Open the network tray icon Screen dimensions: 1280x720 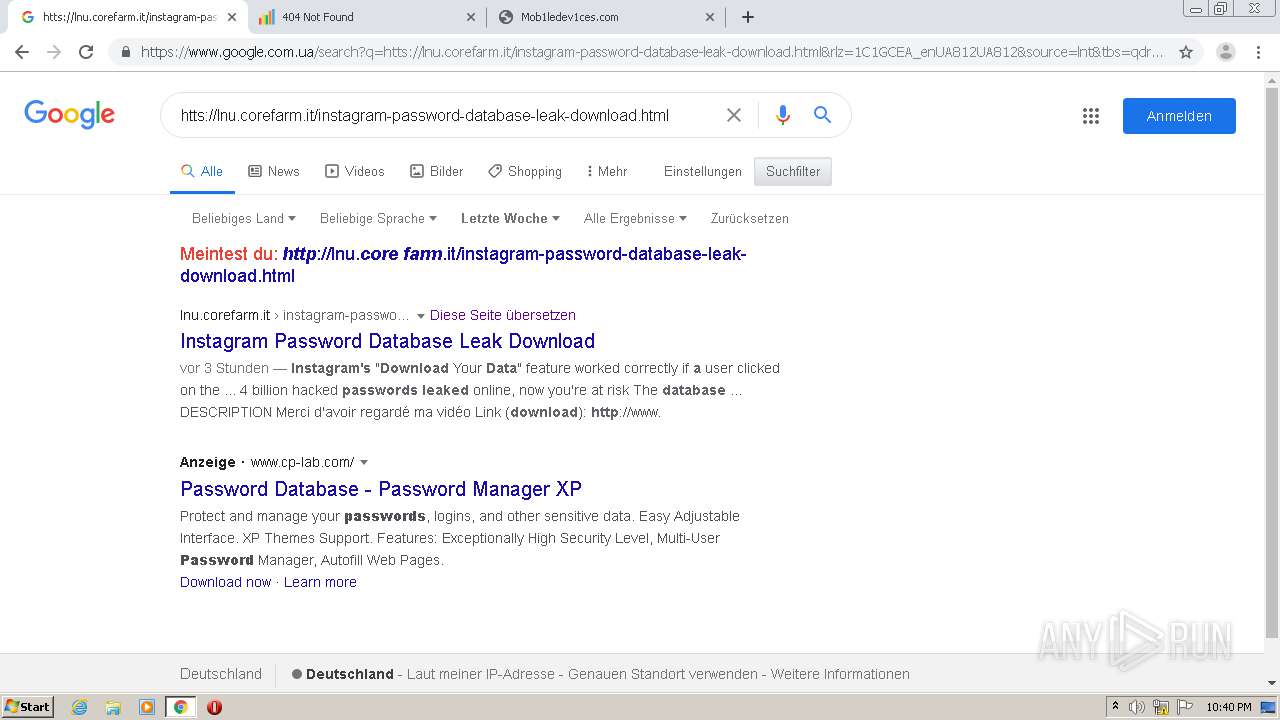[1161, 707]
